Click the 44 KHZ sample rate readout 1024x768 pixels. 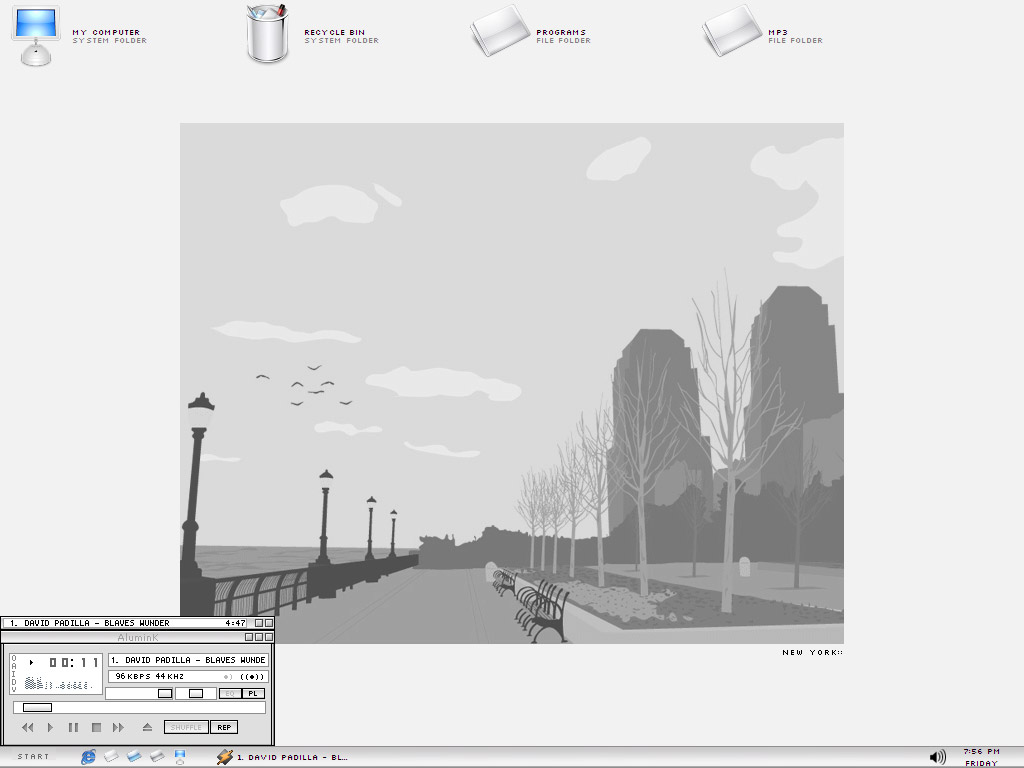[170, 677]
